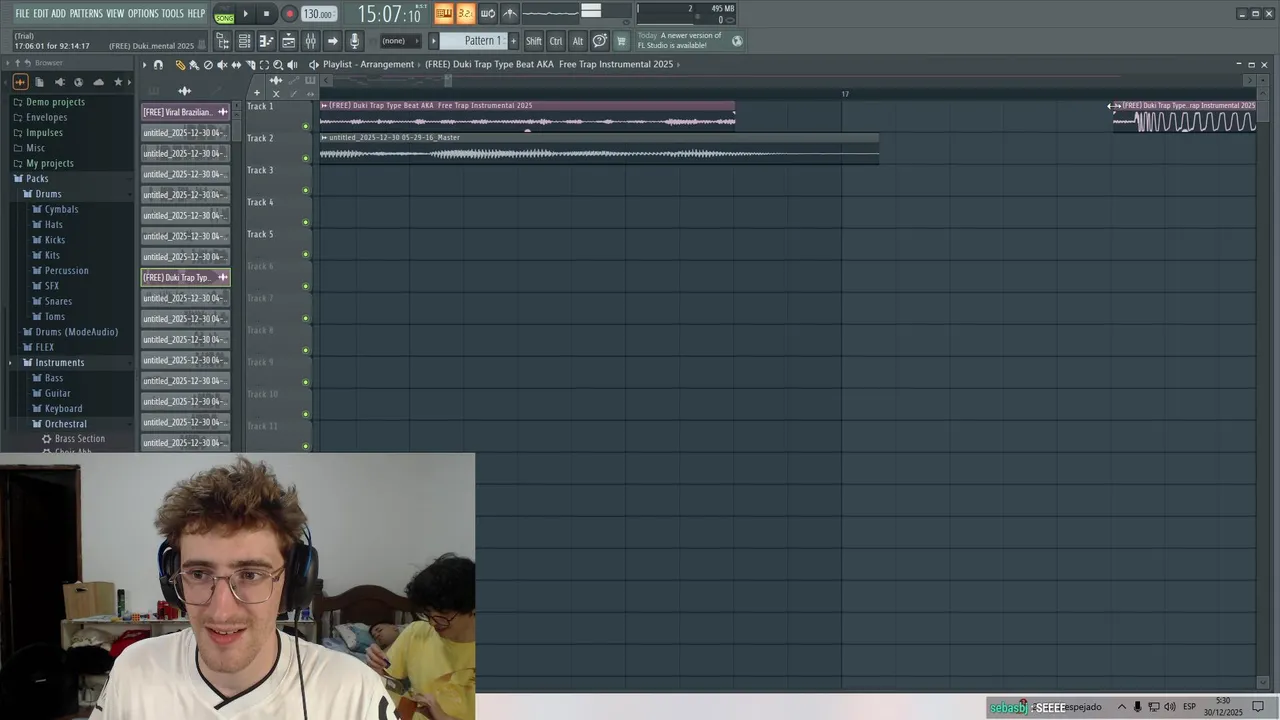This screenshot has height=720, width=1280.
Task: Select the Delete tool in playlist toolbar
Action: (208, 65)
